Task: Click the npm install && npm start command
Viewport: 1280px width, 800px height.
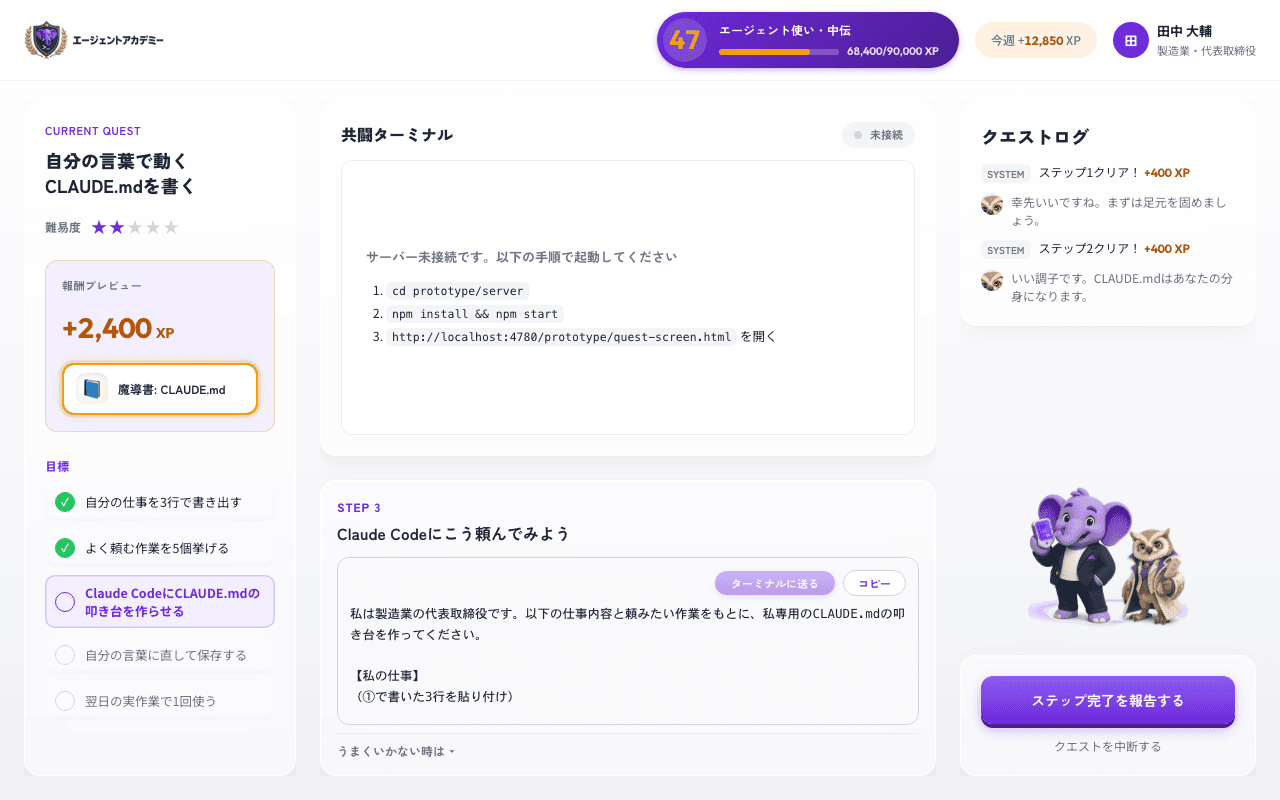Action: 475,314
